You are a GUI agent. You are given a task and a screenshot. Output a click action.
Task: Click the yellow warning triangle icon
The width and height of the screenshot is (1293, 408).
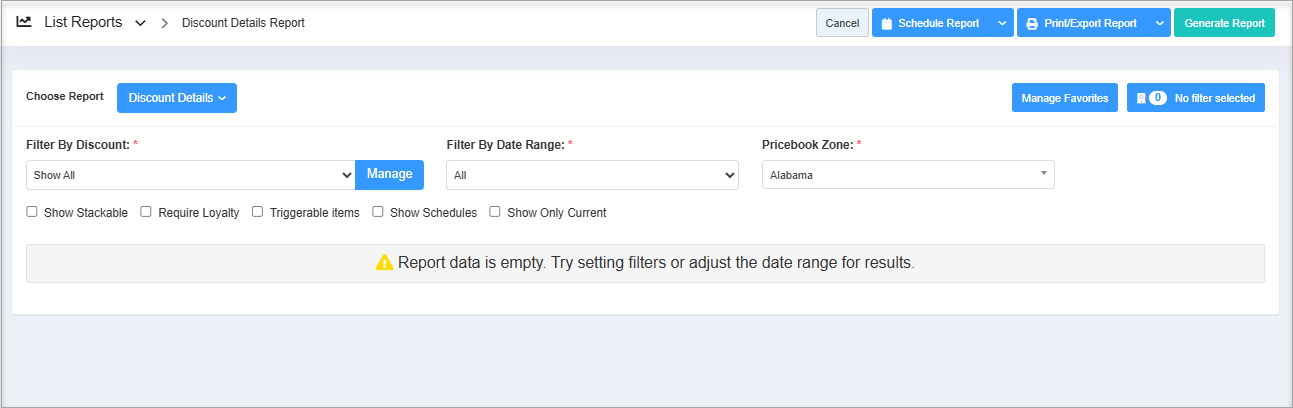coord(384,263)
